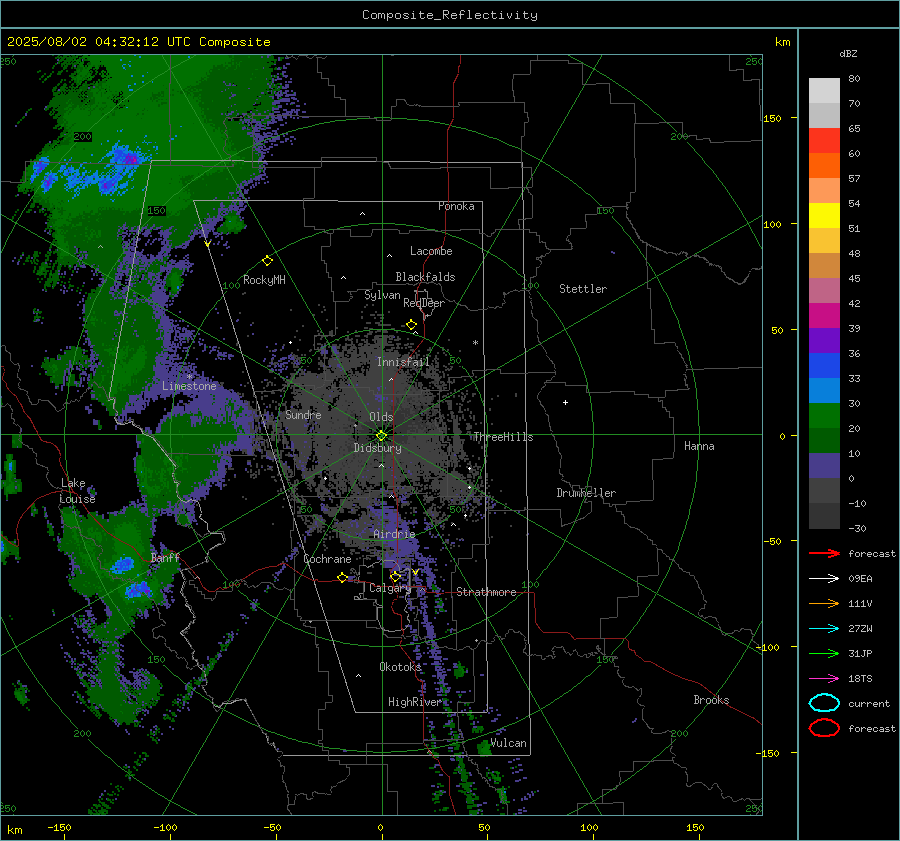Click the ThreeHills label
The width and height of the screenshot is (900, 841).
point(503,437)
